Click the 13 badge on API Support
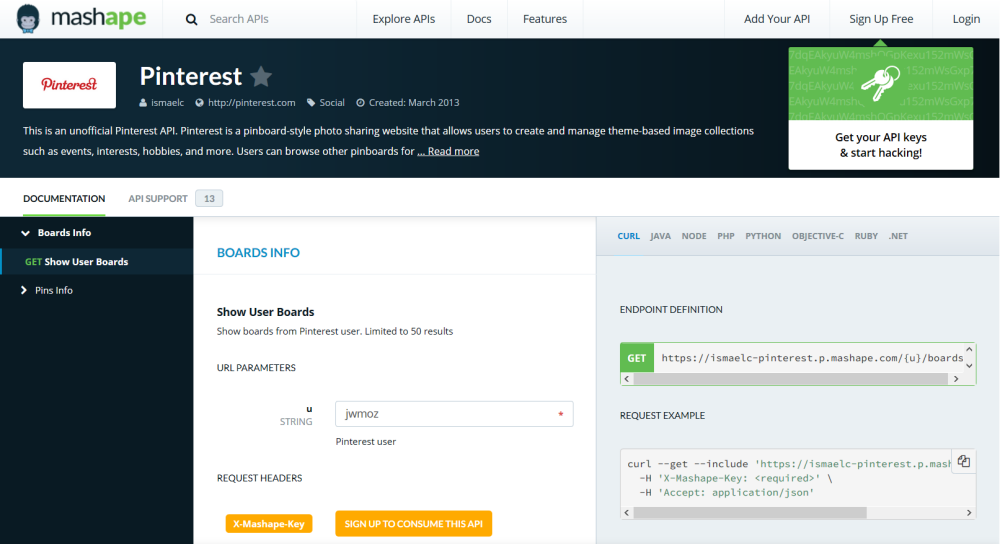Image resolution: width=1000 pixels, height=544 pixels. pos(209,198)
